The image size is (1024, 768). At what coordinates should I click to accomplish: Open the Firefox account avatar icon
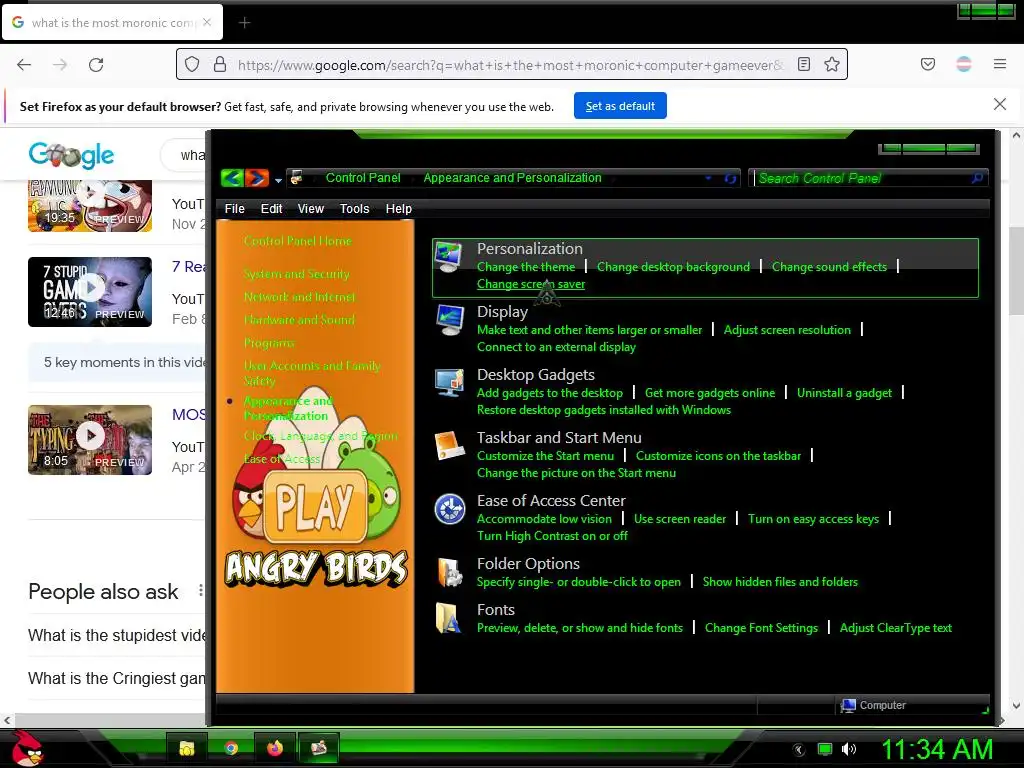coord(963,64)
